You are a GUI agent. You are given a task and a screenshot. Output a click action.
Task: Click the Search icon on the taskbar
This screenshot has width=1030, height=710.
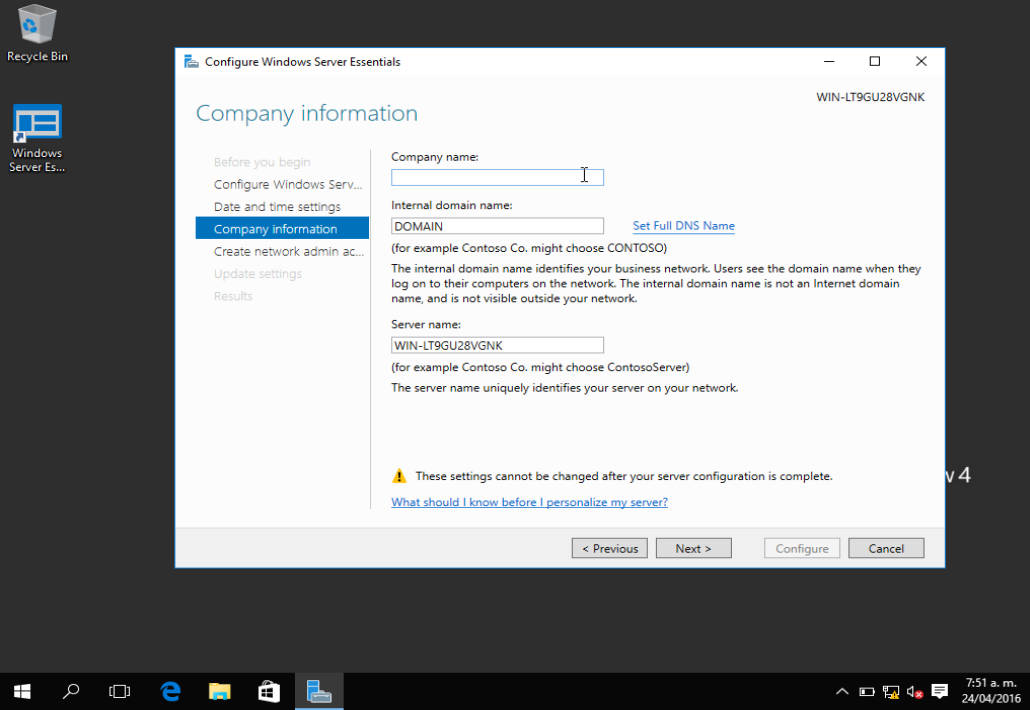tap(70, 690)
